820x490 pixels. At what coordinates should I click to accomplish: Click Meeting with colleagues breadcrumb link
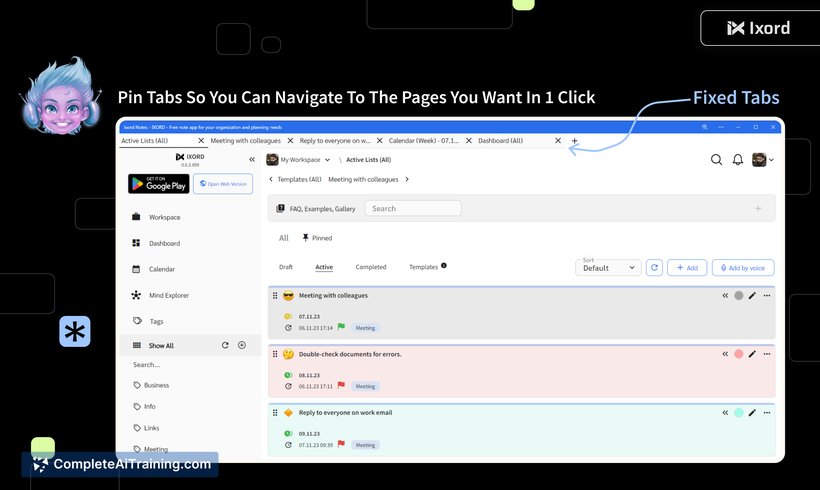point(363,179)
